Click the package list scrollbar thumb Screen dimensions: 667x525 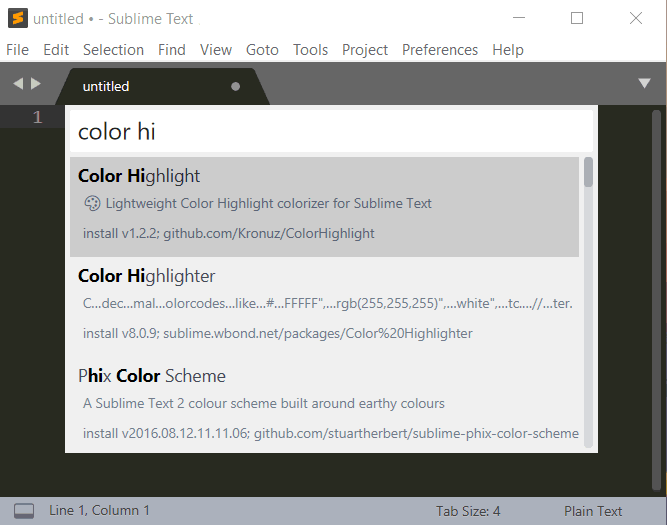coord(588,172)
